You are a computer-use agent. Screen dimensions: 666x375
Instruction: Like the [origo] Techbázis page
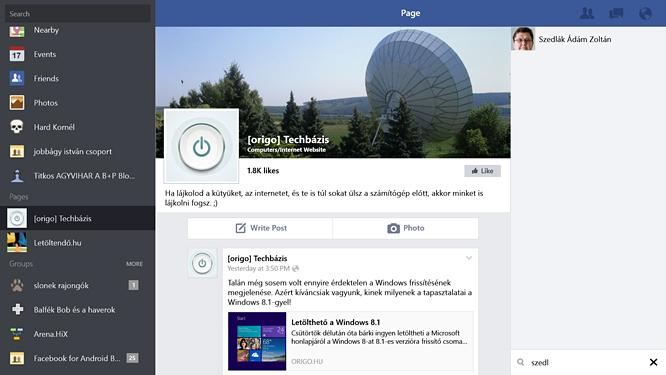coord(482,171)
